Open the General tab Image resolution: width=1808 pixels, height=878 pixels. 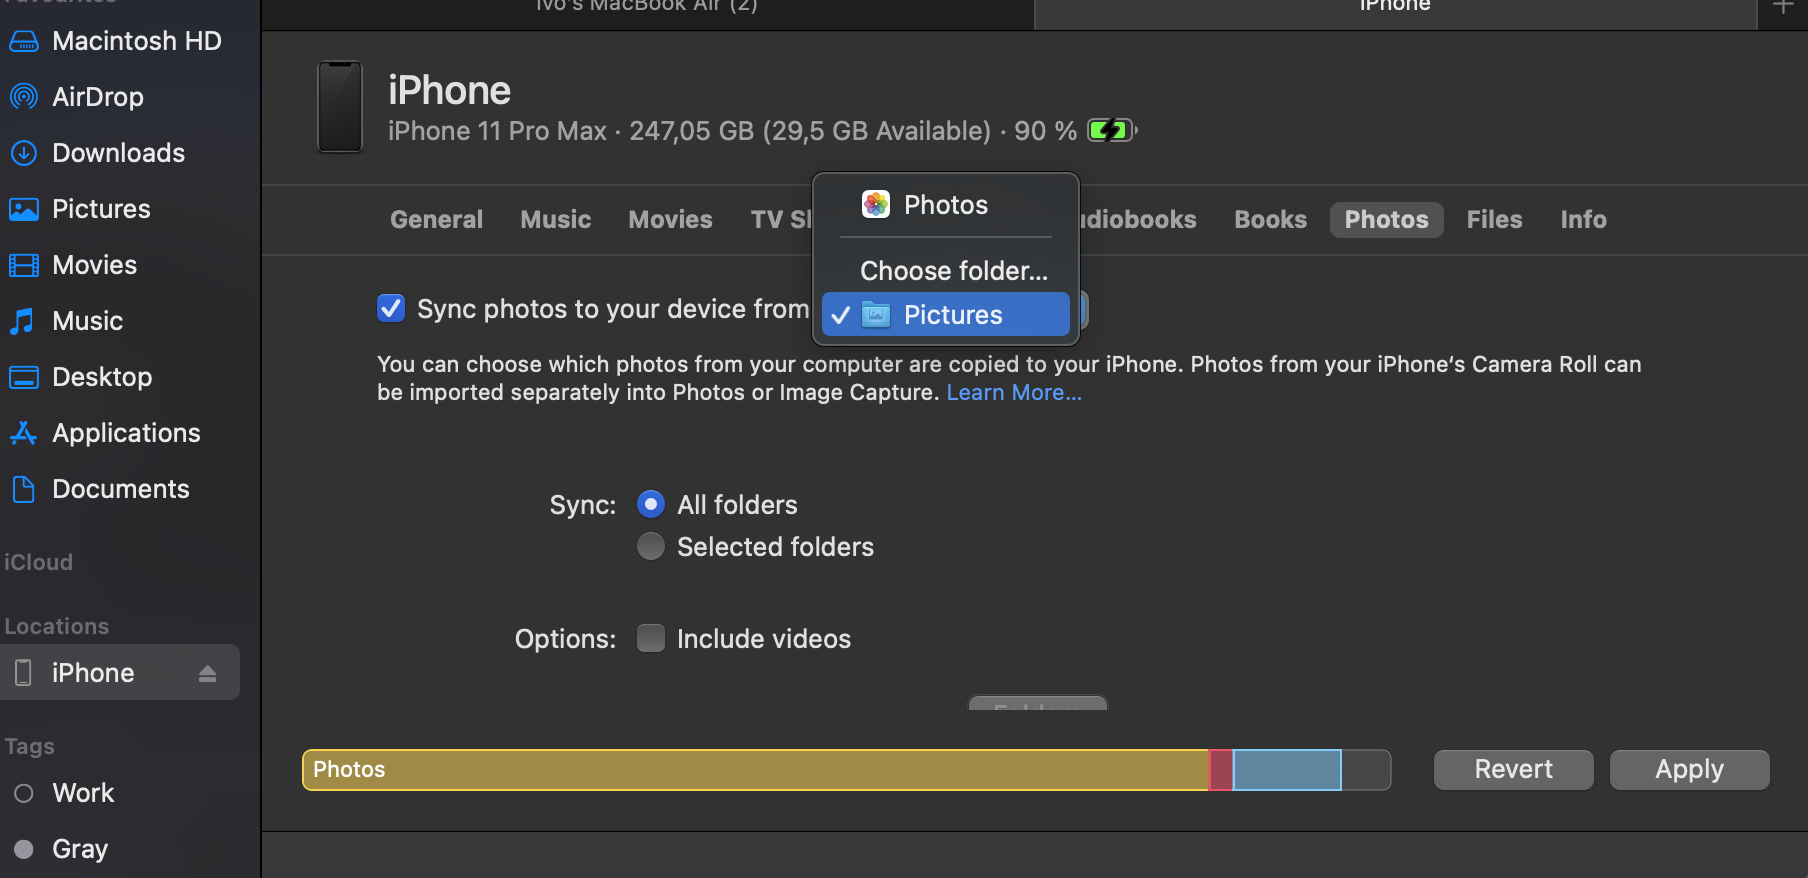436,220
